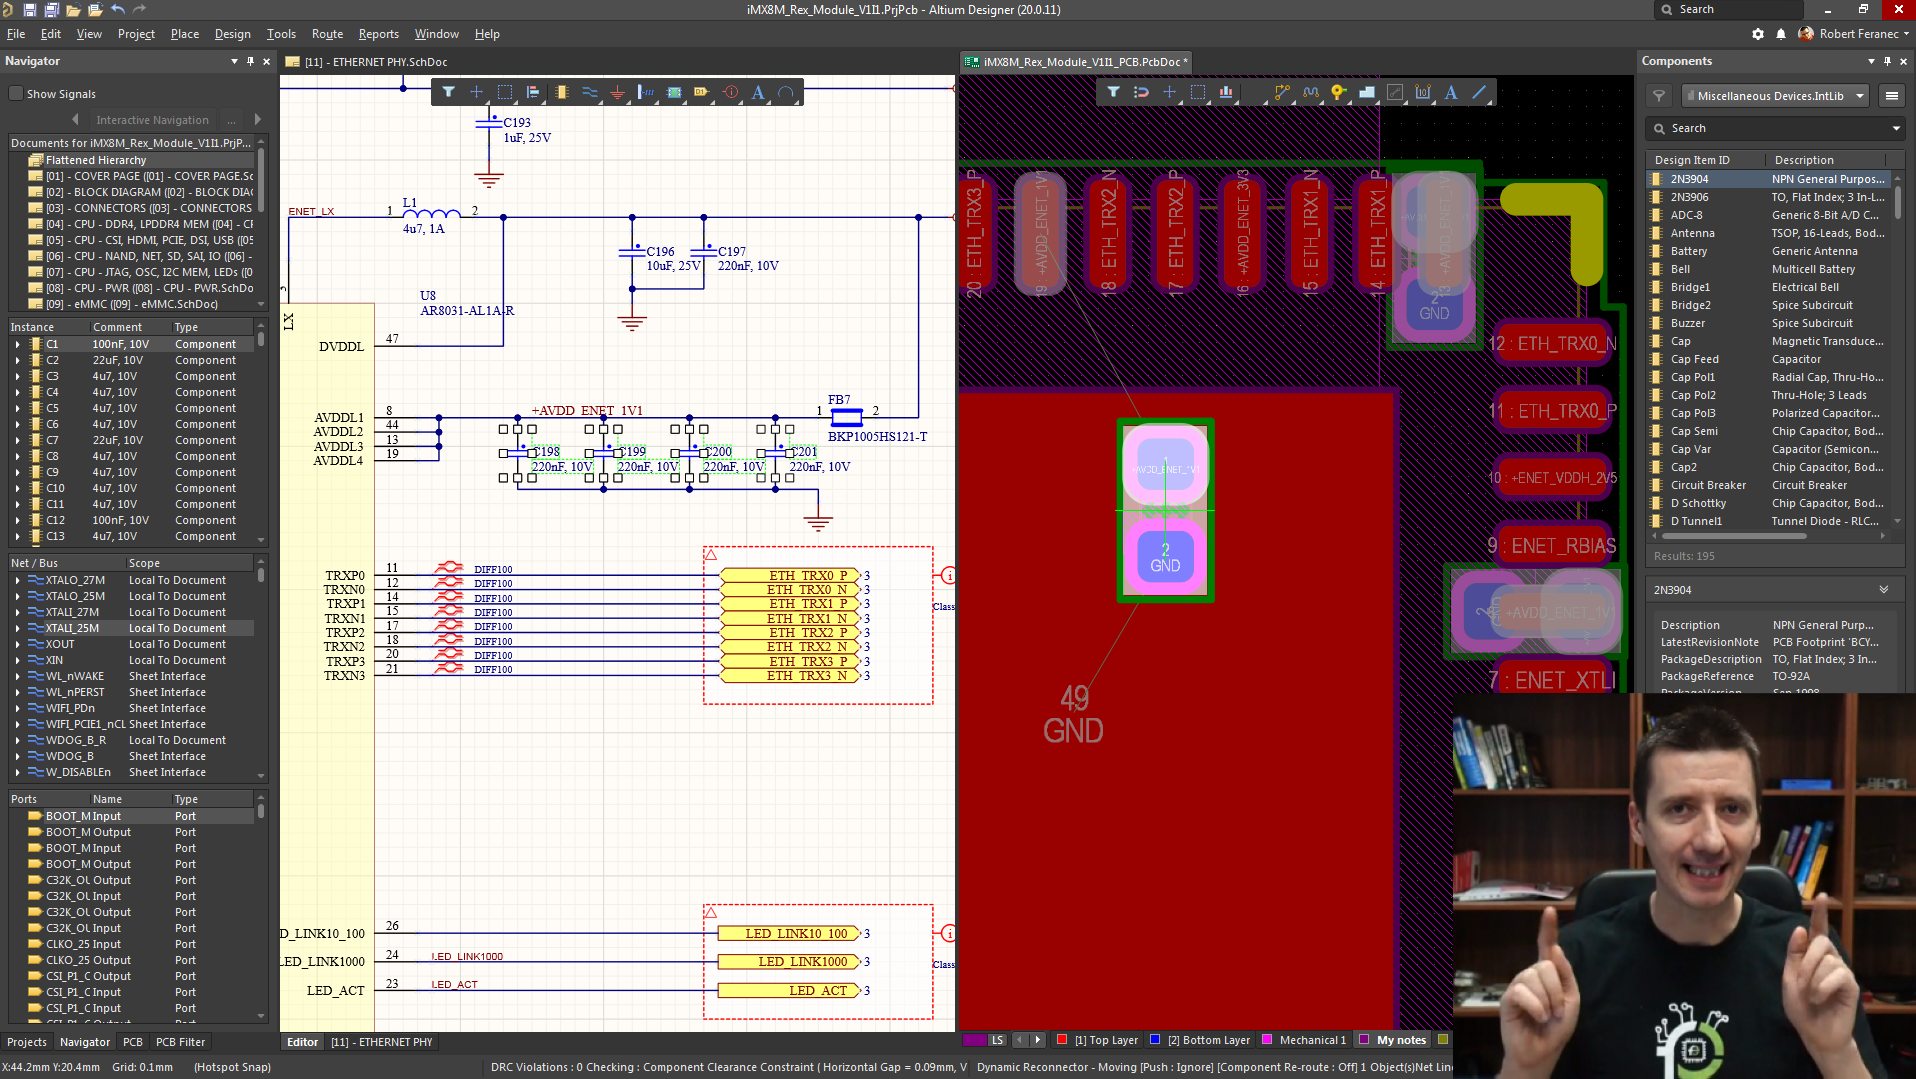Open the Miscellaneous Devices.IntLib library dropdown
The width and height of the screenshot is (1916, 1079).
1777,96
